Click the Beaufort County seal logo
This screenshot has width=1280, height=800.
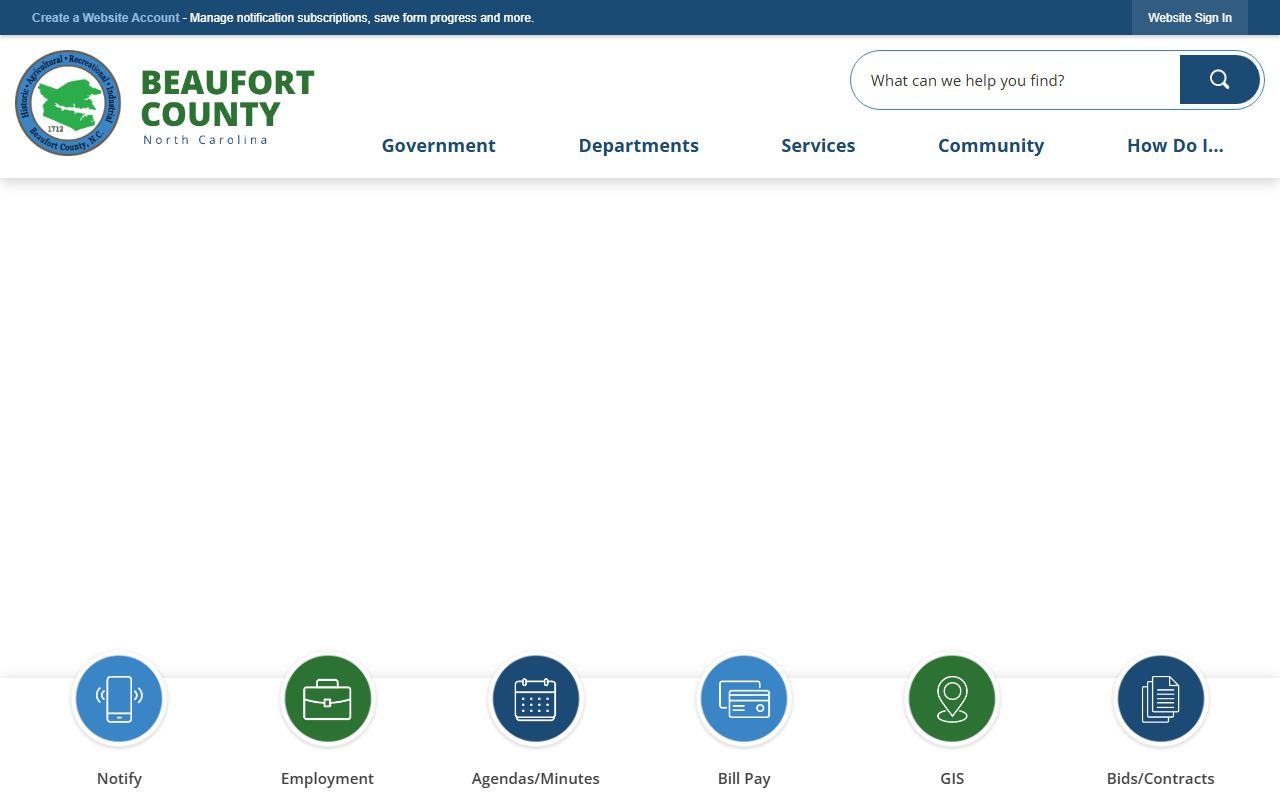tap(68, 103)
